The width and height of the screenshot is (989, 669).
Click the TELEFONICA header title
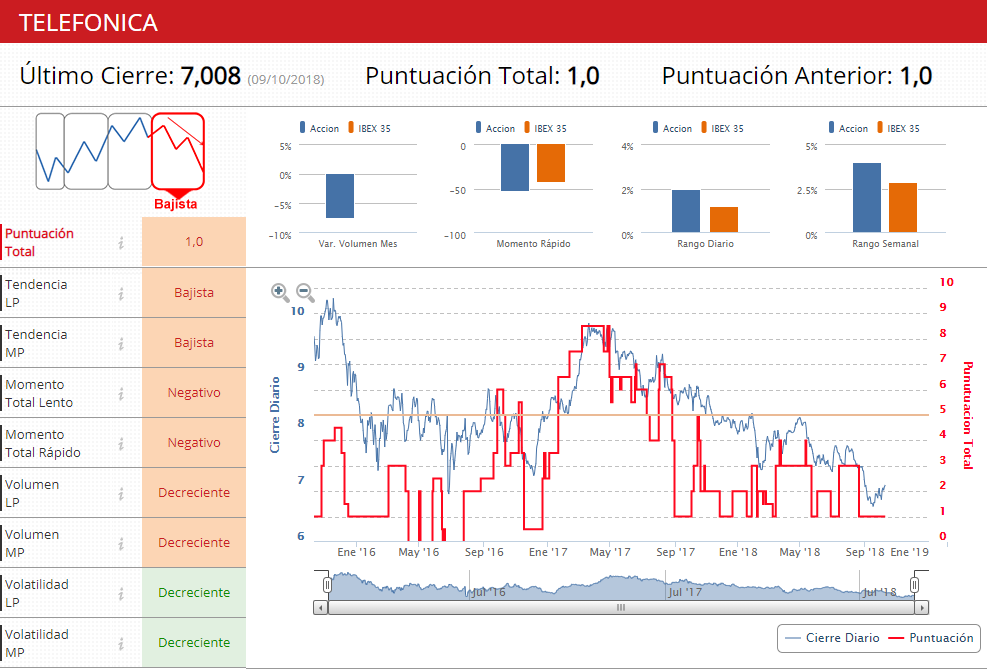coord(88,23)
